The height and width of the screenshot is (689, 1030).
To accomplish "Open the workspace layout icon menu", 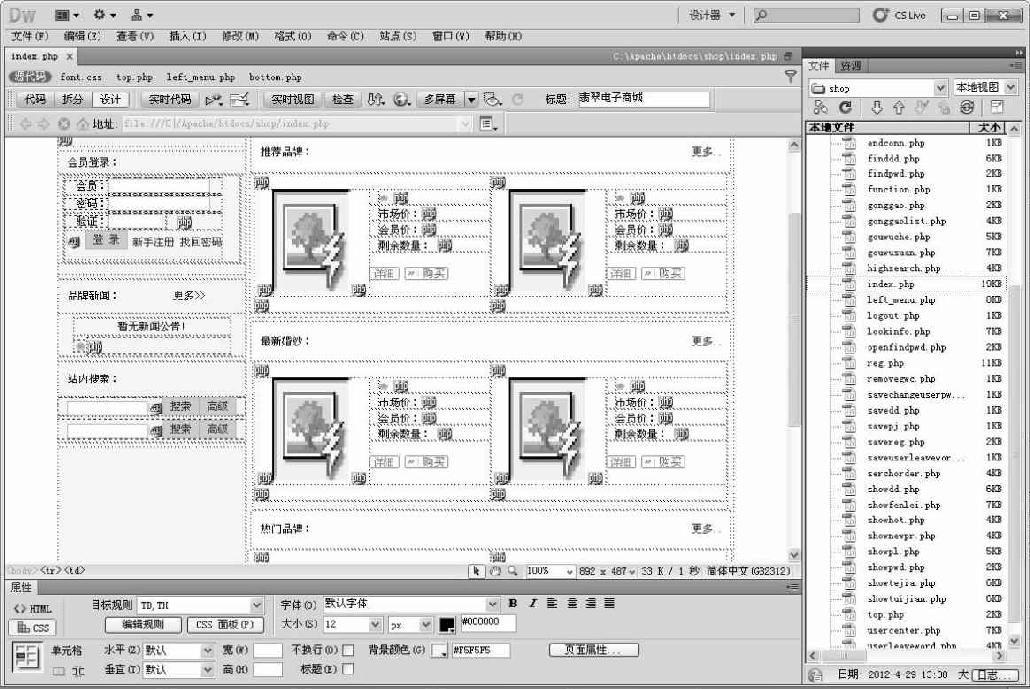I will (66, 14).
